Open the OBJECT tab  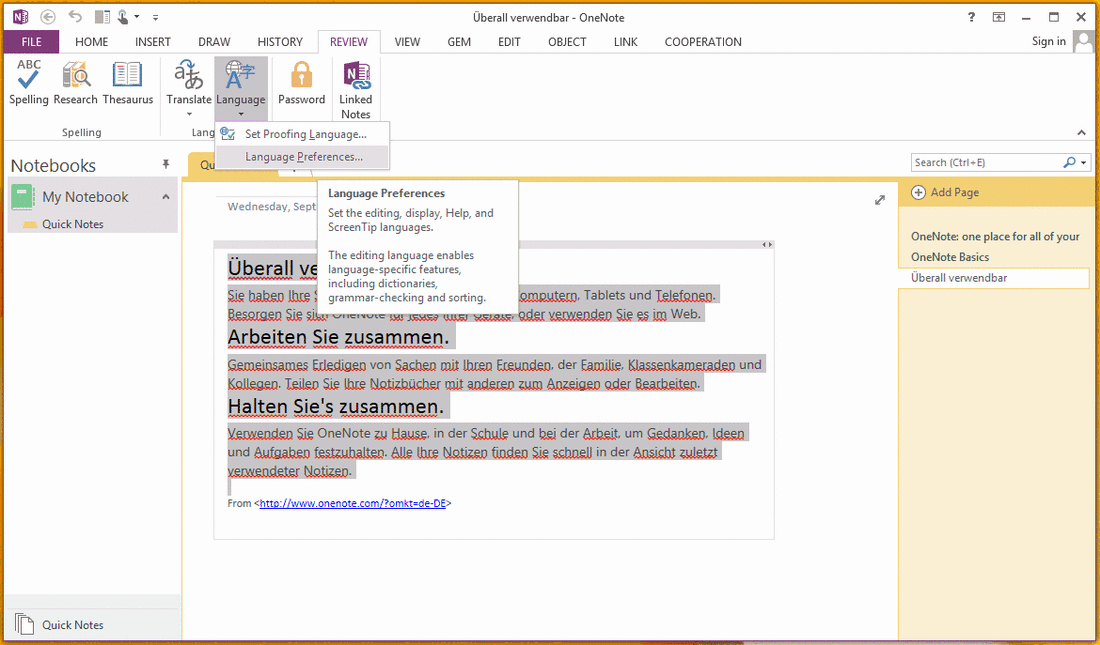[x=568, y=42]
